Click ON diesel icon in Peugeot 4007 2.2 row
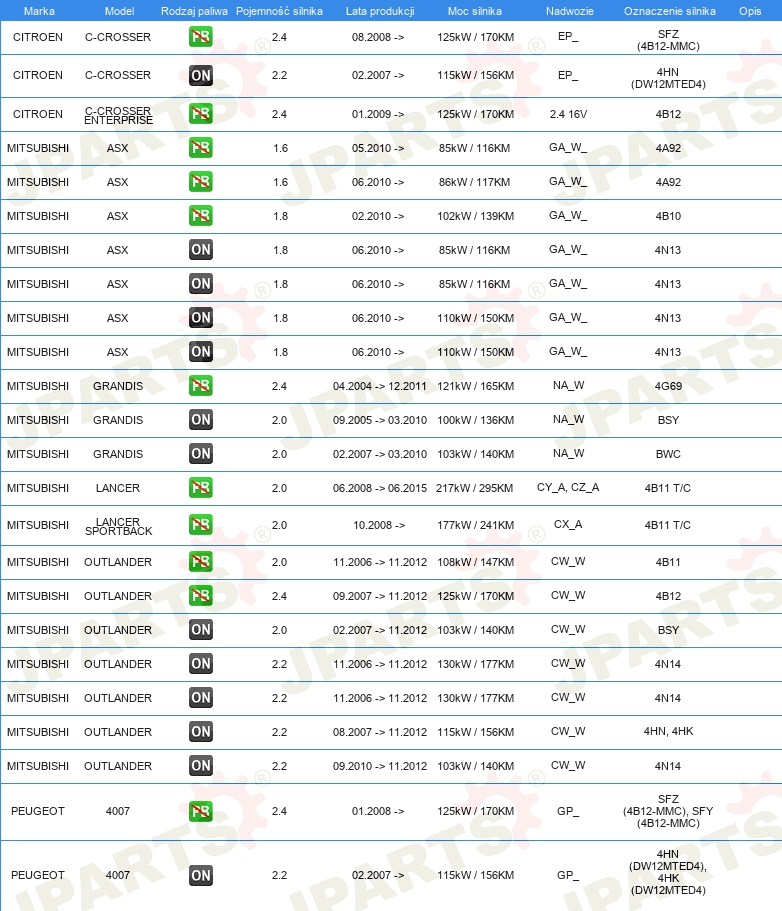 click(200, 875)
